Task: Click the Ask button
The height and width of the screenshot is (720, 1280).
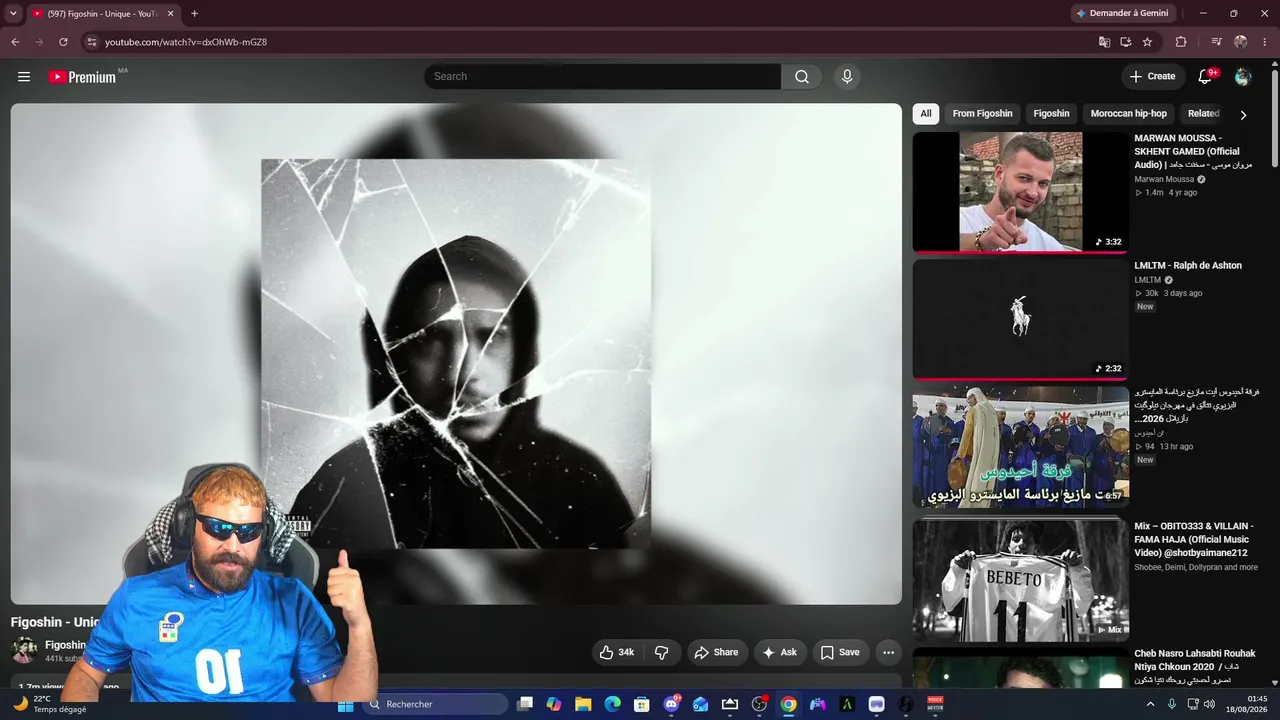Action: pyautogui.click(x=780, y=652)
